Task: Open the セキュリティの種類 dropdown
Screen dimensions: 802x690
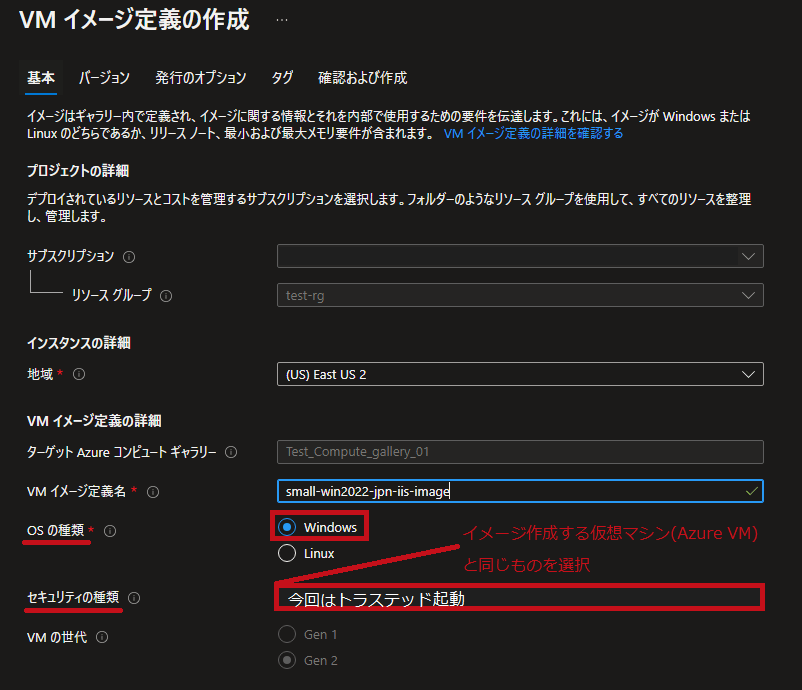Action: point(520,597)
